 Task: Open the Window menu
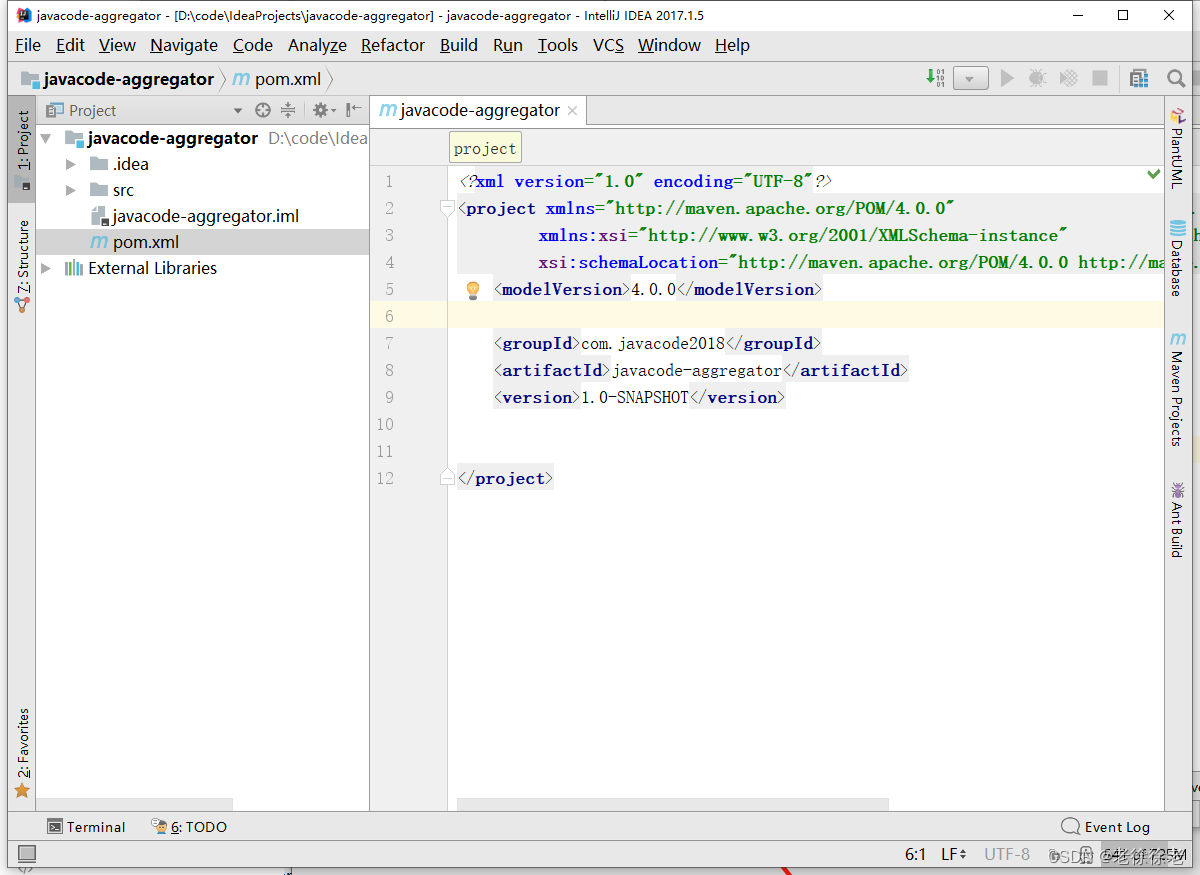tap(669, 45)
